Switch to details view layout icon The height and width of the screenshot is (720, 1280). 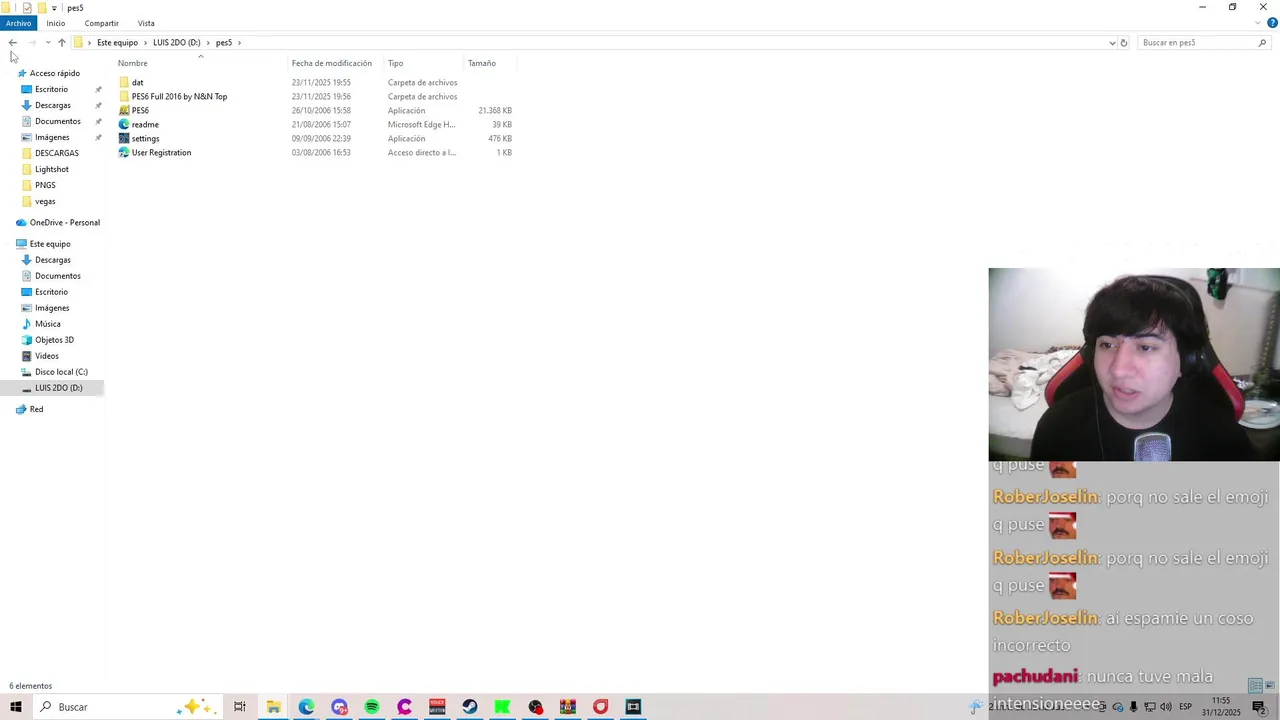(x=1255, y=686)
